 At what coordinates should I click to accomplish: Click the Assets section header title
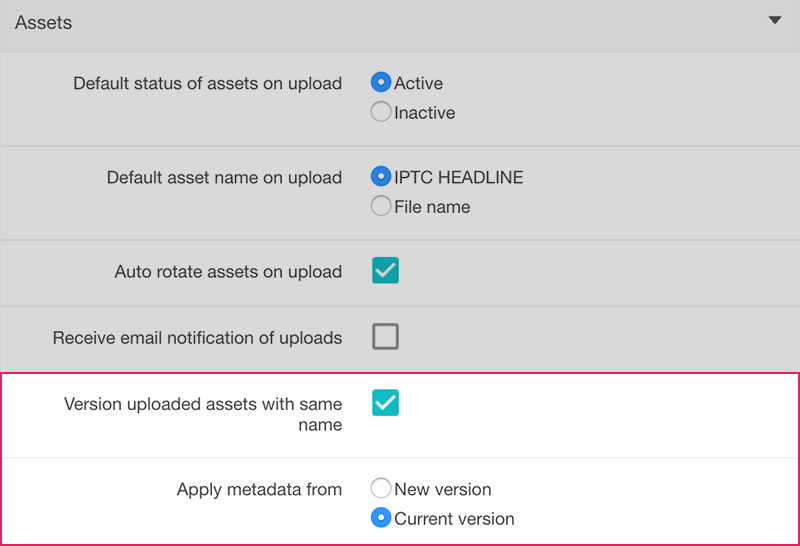43,22
